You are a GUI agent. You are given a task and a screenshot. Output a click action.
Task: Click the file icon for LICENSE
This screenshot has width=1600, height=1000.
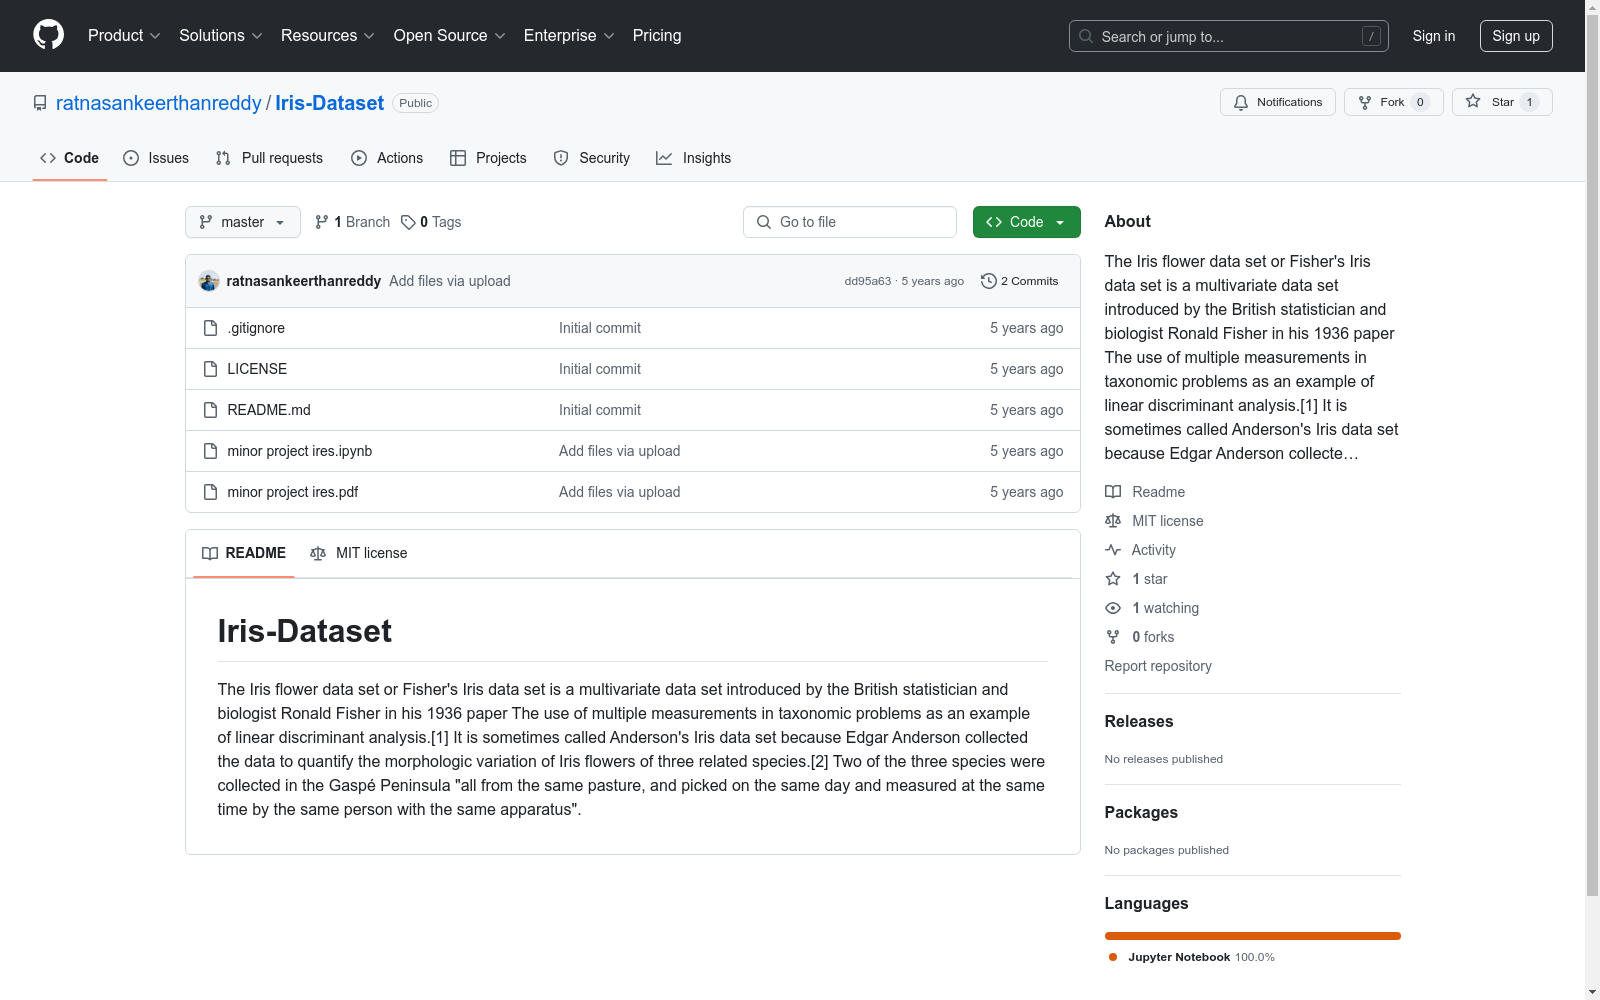click(210, 369)
